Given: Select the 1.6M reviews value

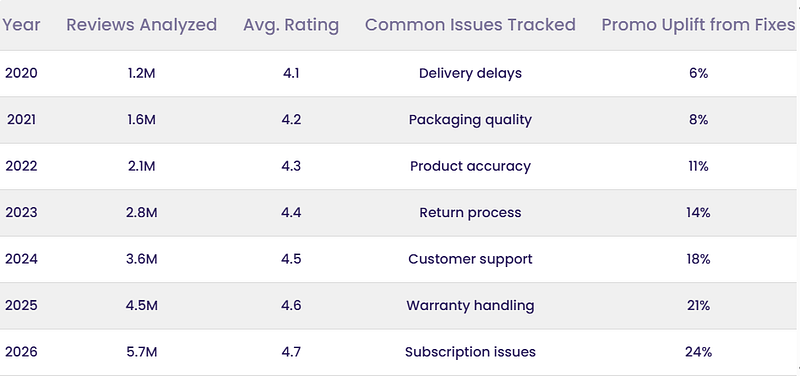Looking at the screenshot, I should pos(141,120).
